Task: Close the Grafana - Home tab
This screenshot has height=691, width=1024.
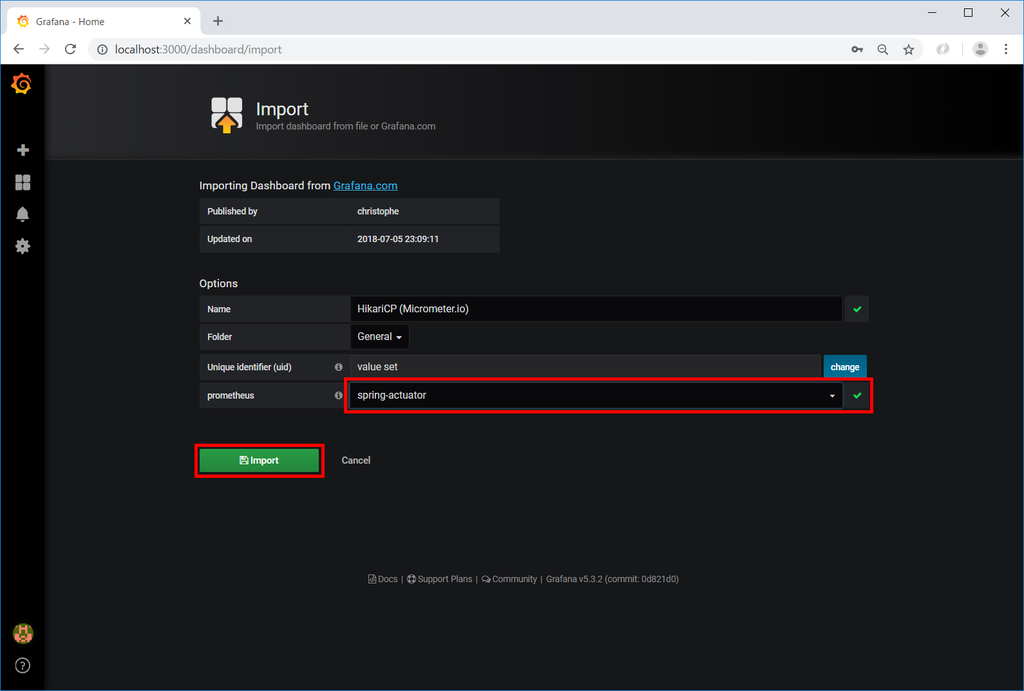Action: pos(187,21)
